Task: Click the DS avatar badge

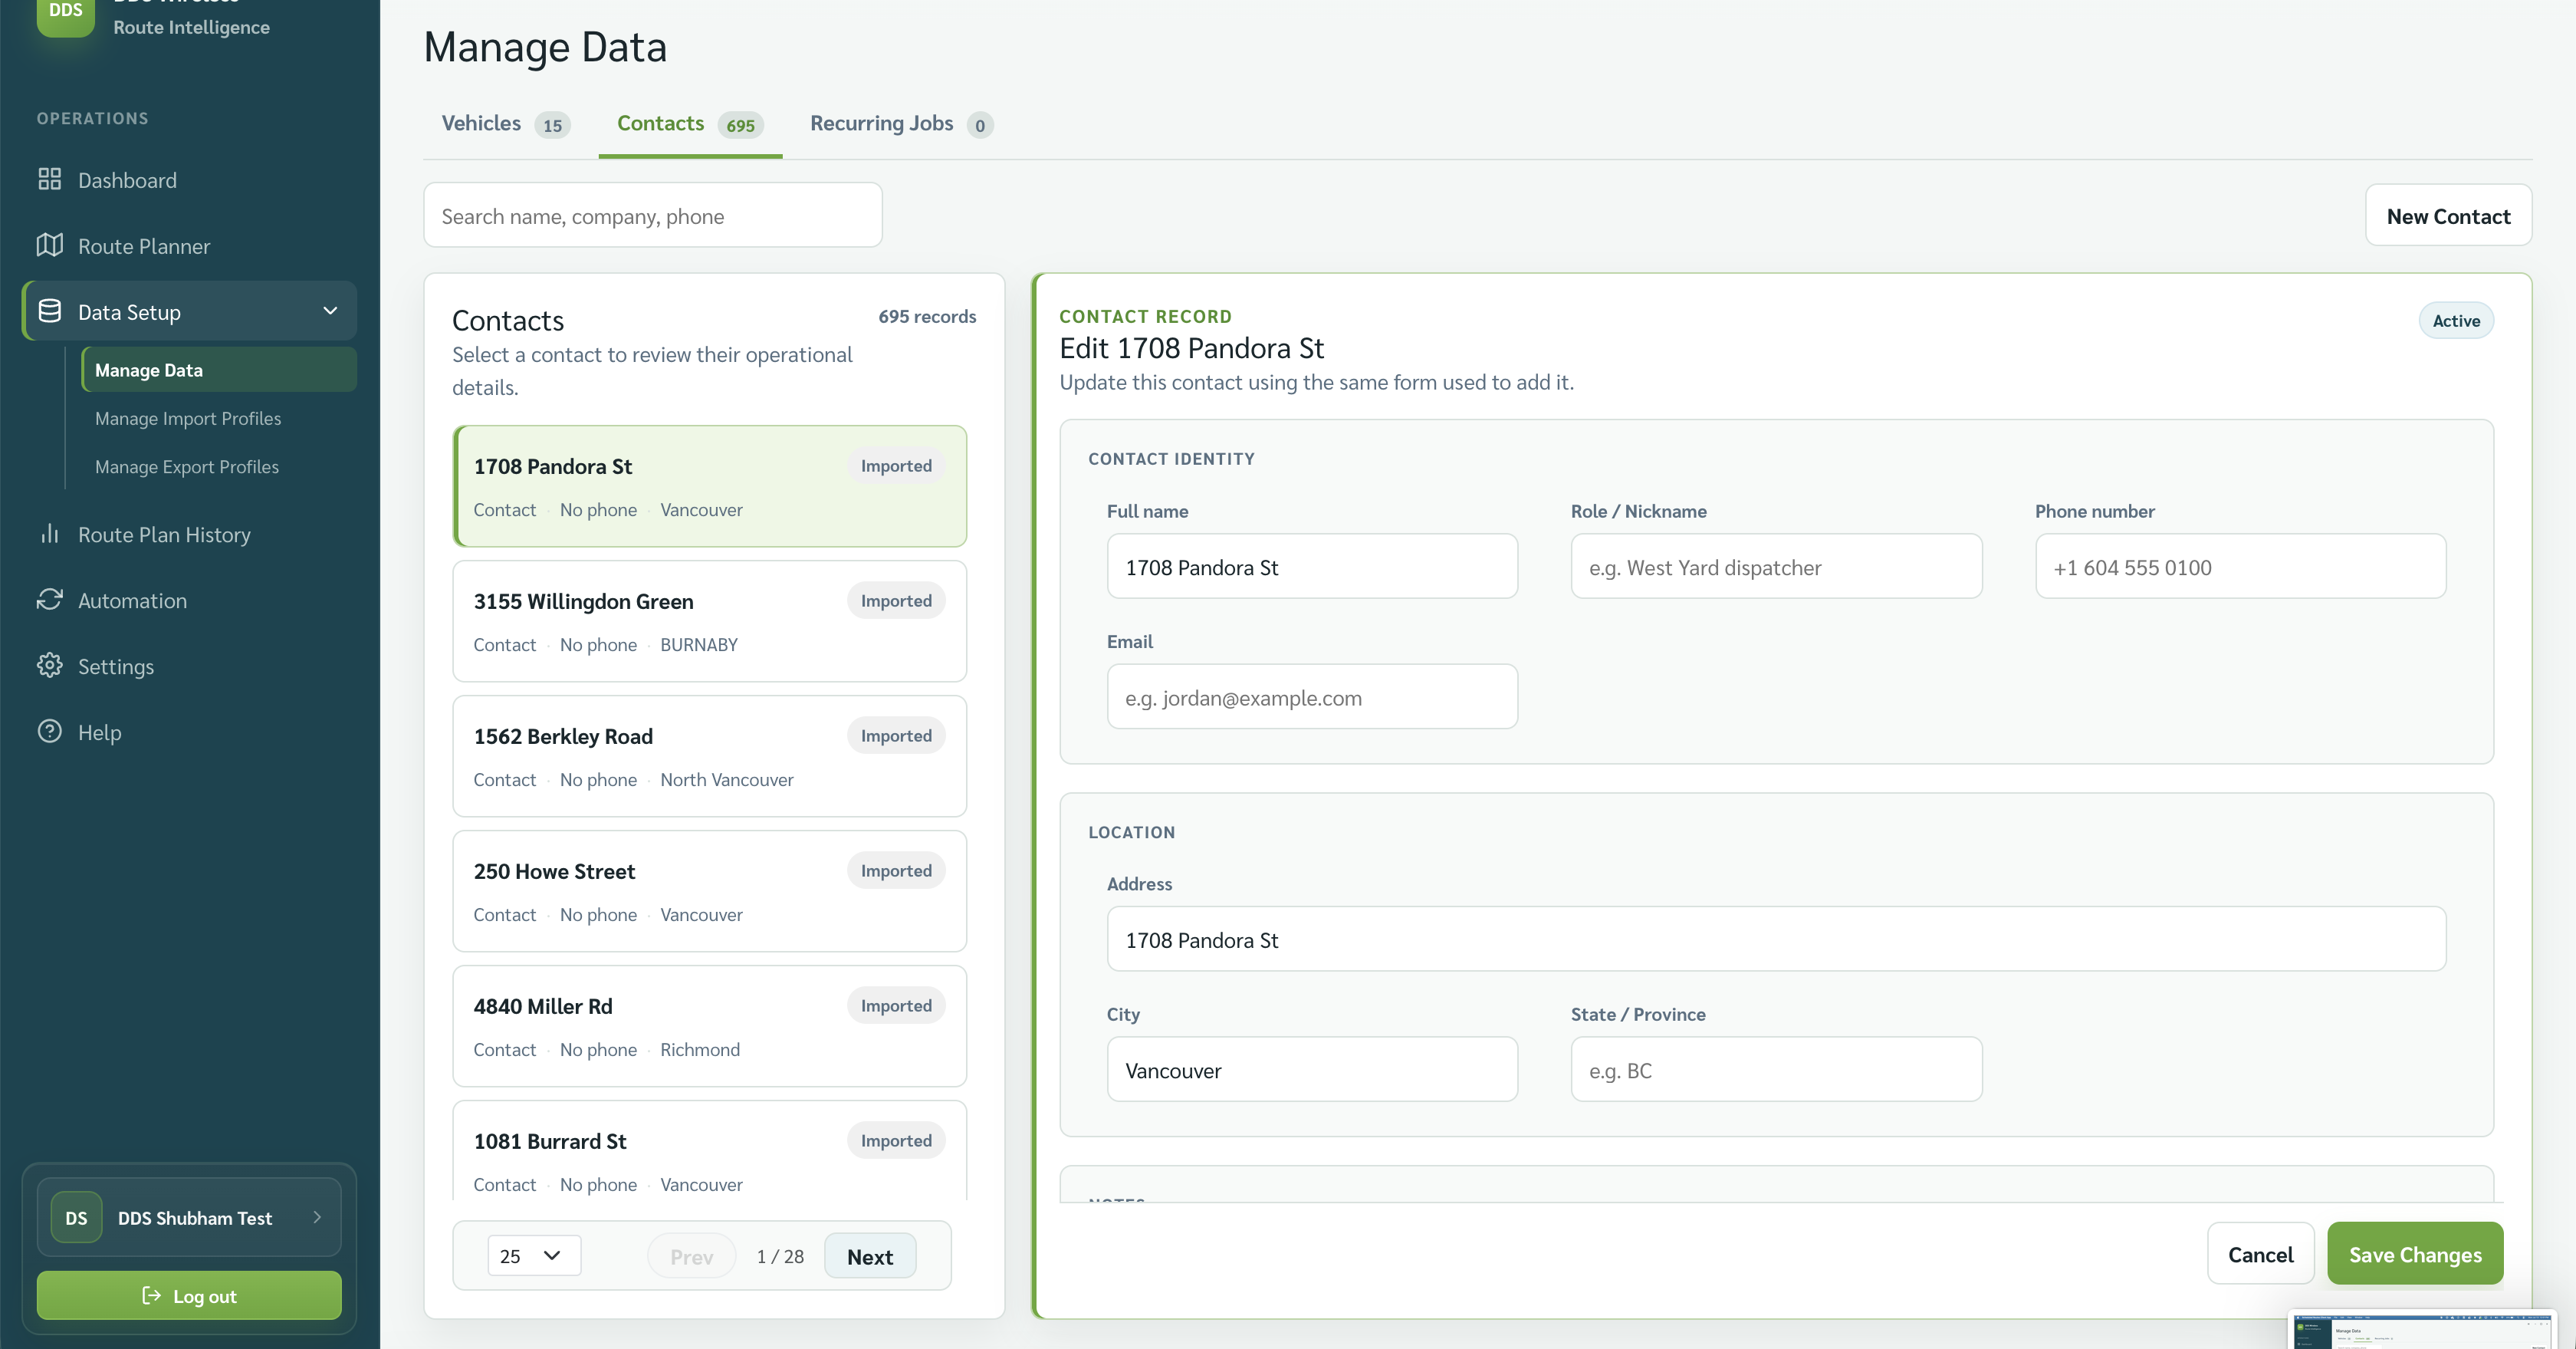Action: tap(76, 1218)
